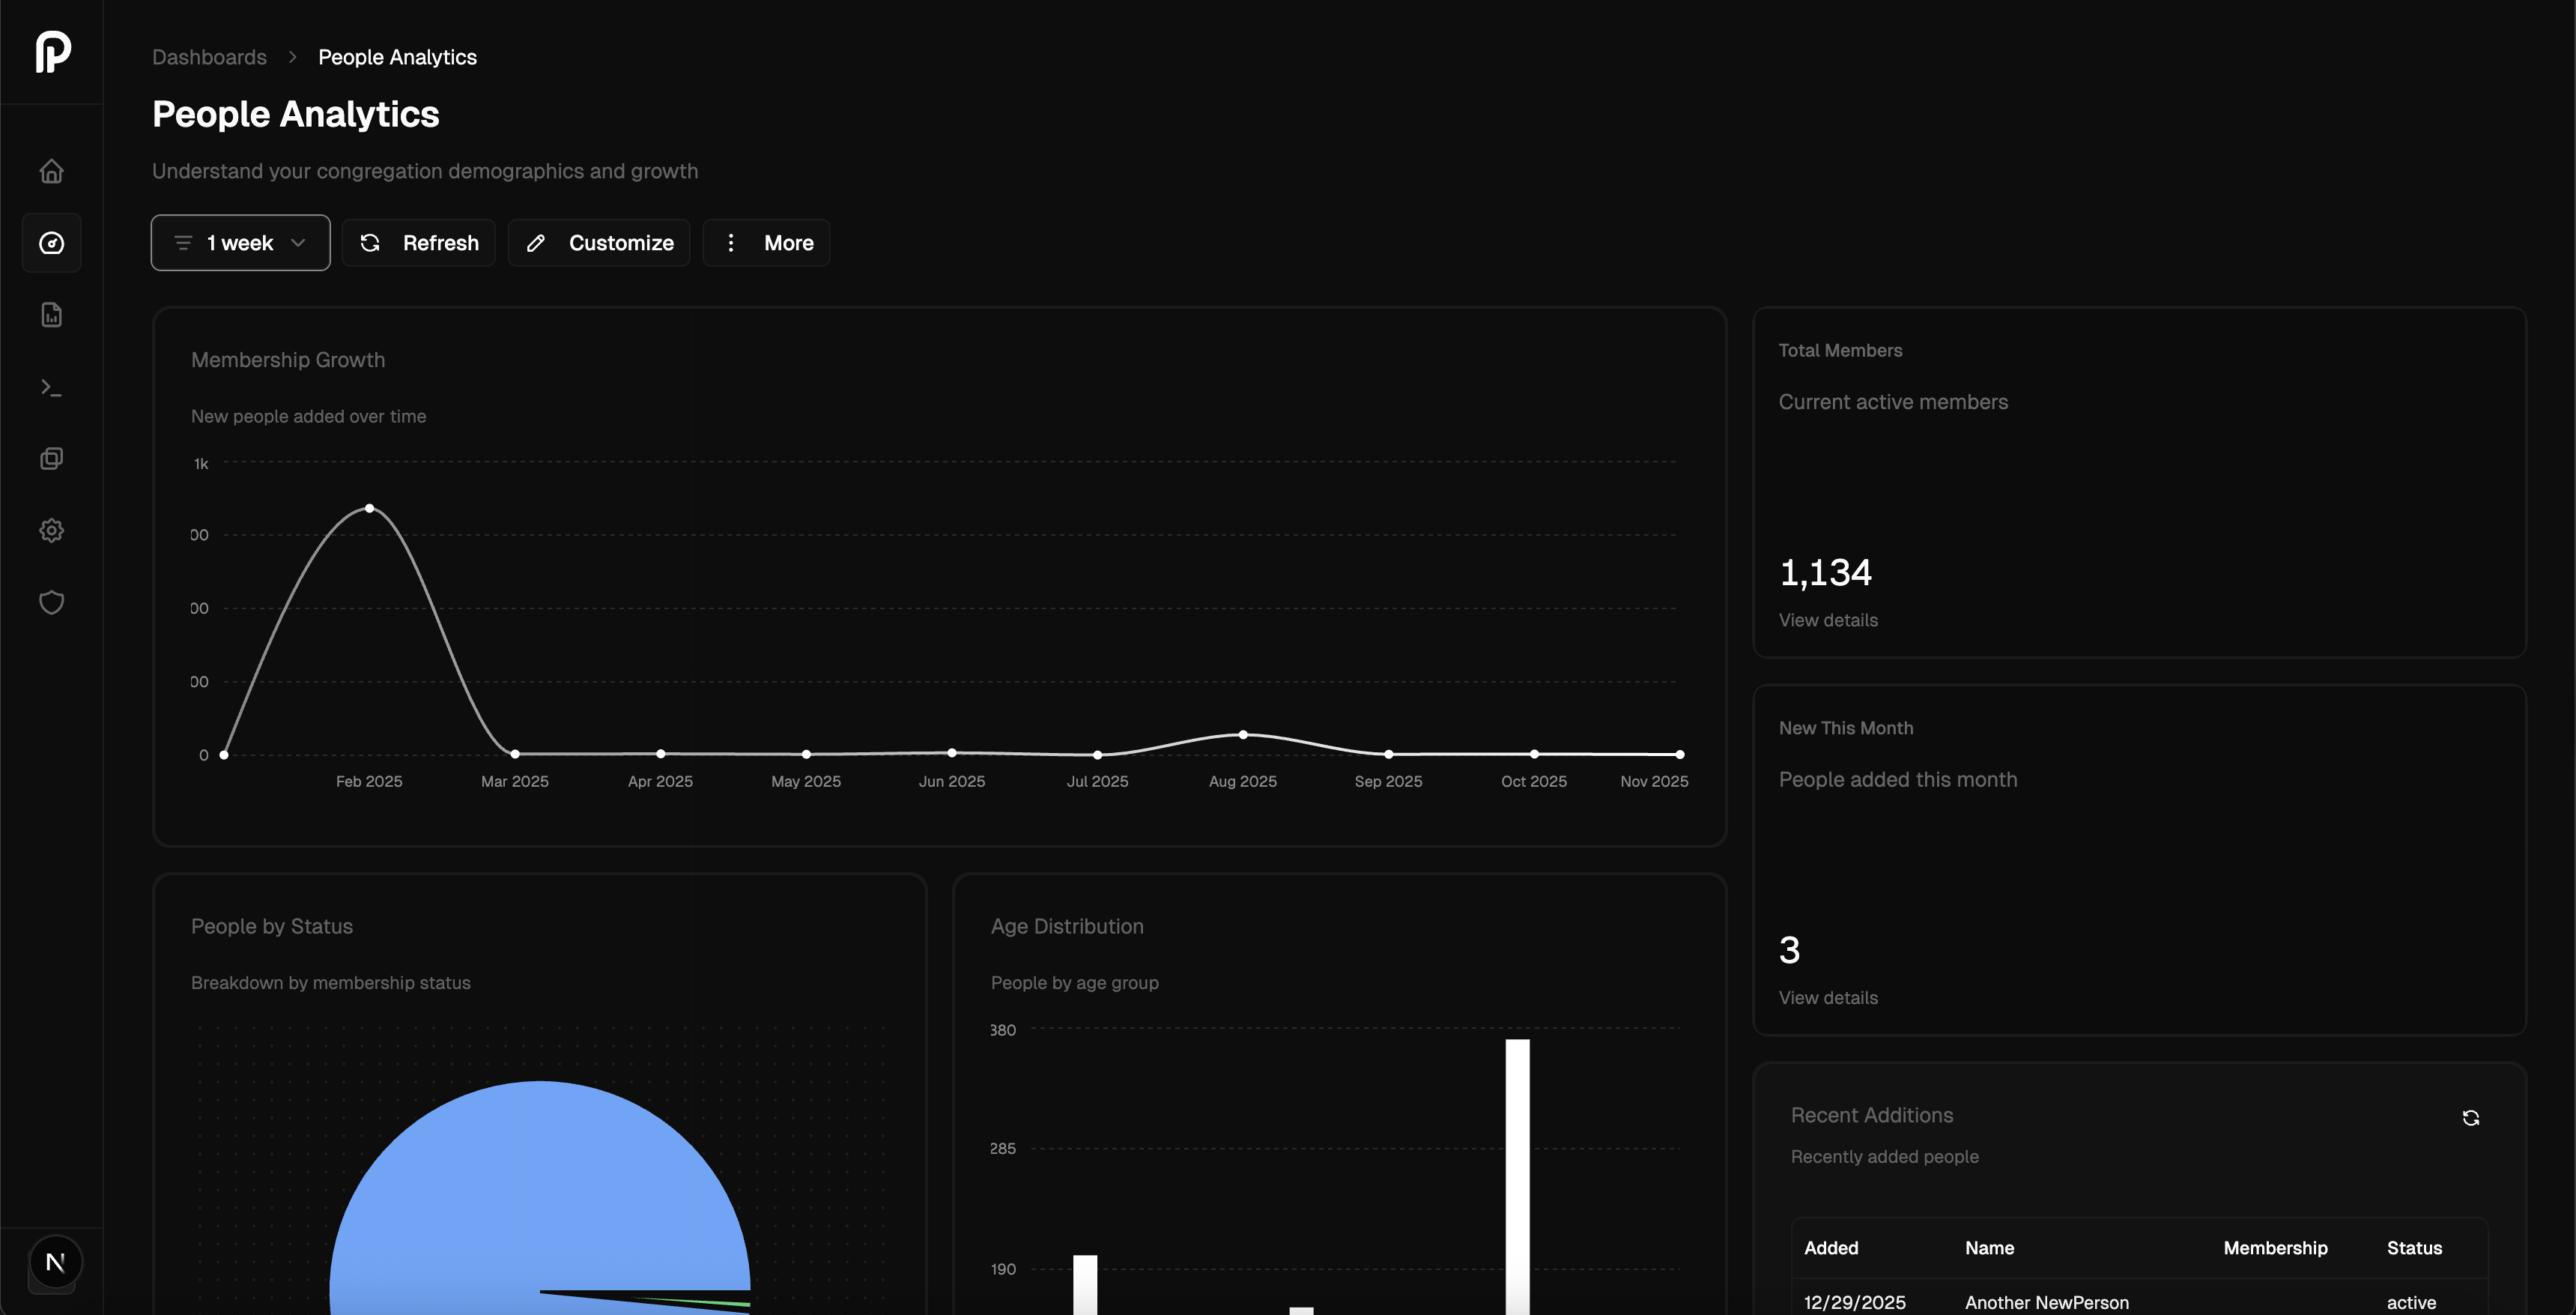Select the Dashboards speedometer icon
This screenshot has height=1315, width=2576.
(51, 242)
